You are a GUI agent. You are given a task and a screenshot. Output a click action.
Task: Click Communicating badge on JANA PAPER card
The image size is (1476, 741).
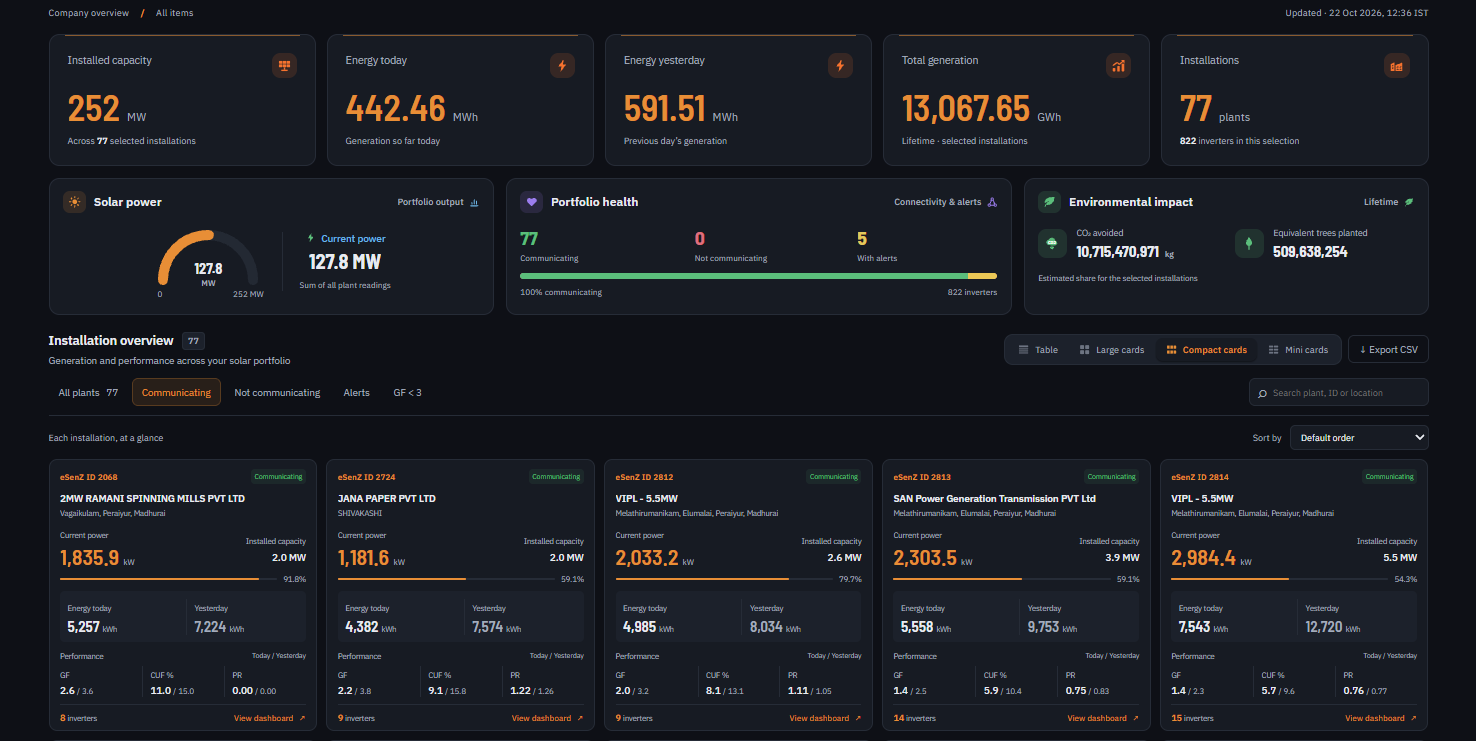[556, 477]
